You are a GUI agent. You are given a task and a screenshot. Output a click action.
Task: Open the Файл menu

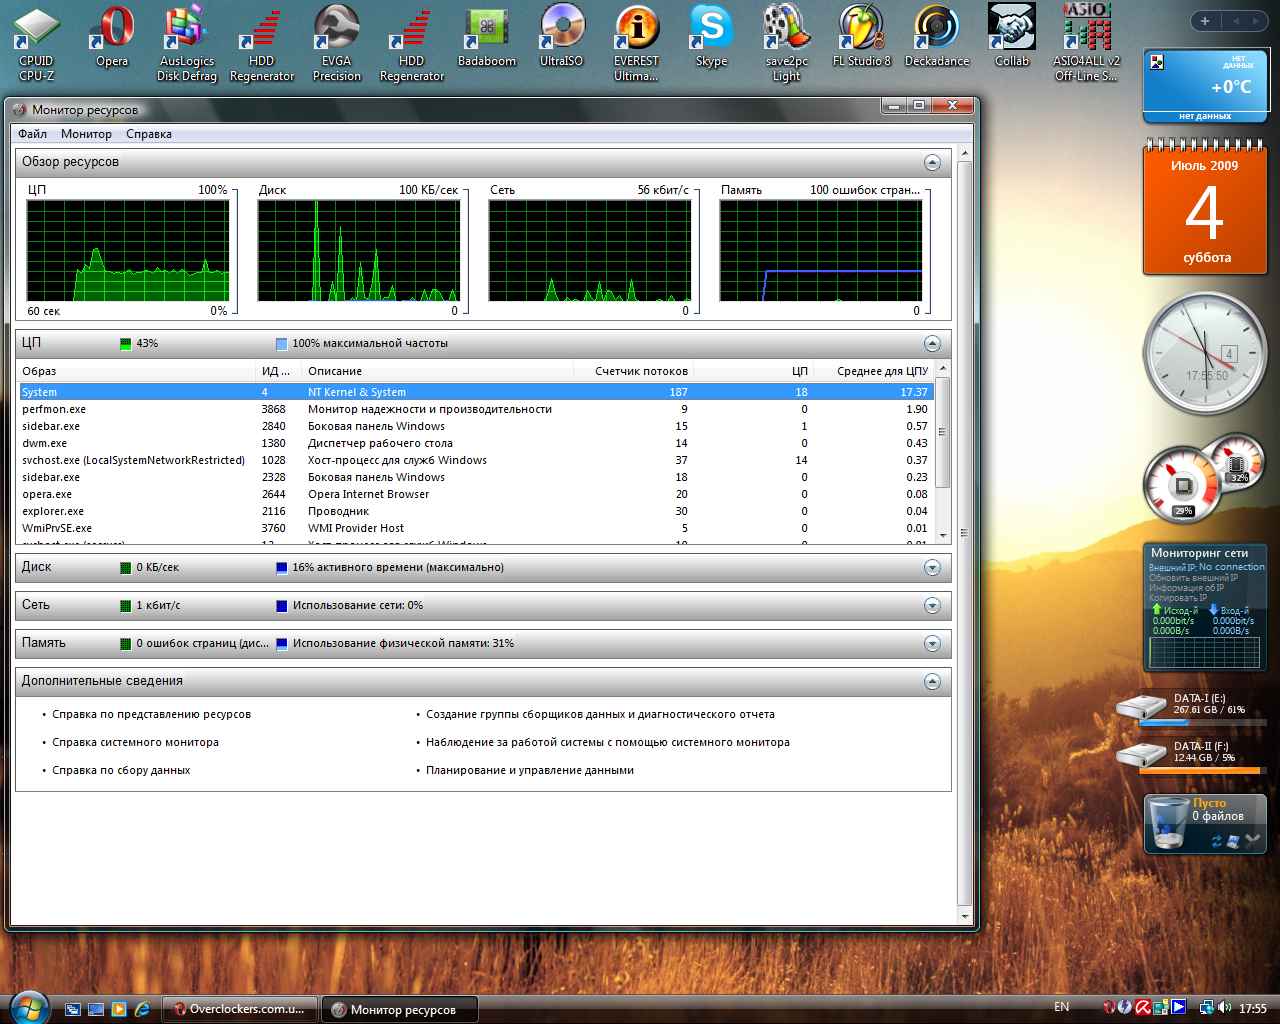coord(32,134)
